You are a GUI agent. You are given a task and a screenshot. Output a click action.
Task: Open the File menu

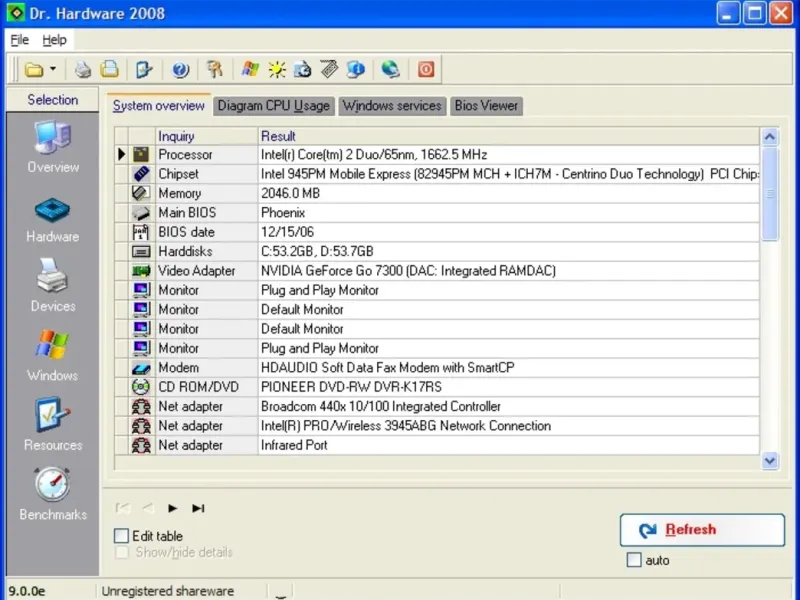click(x=20, y=40)
